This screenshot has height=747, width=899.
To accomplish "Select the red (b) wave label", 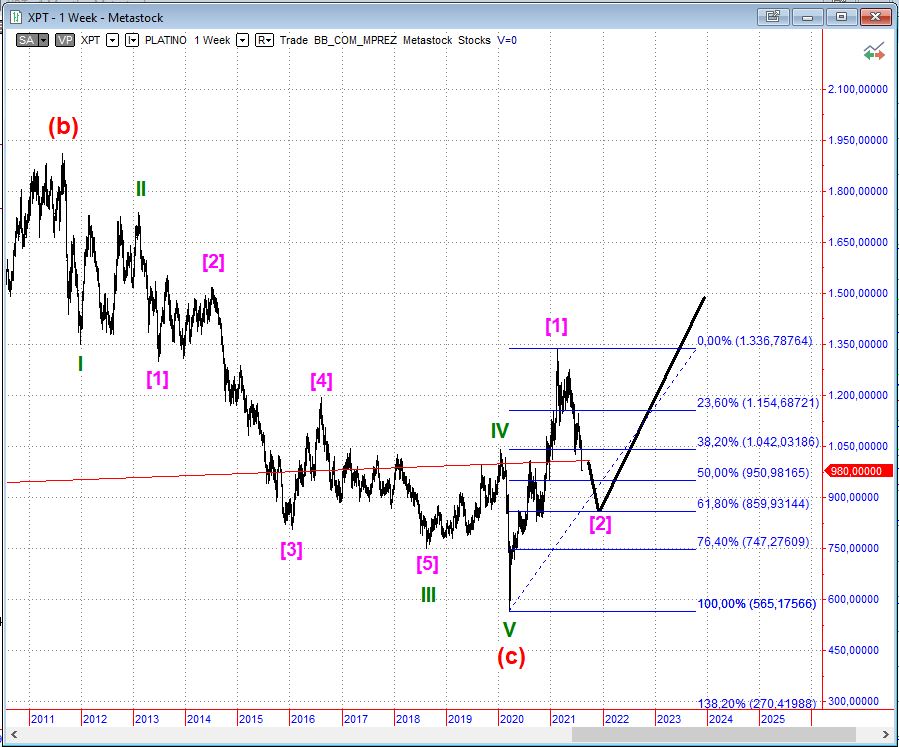I will pos(63,126).
